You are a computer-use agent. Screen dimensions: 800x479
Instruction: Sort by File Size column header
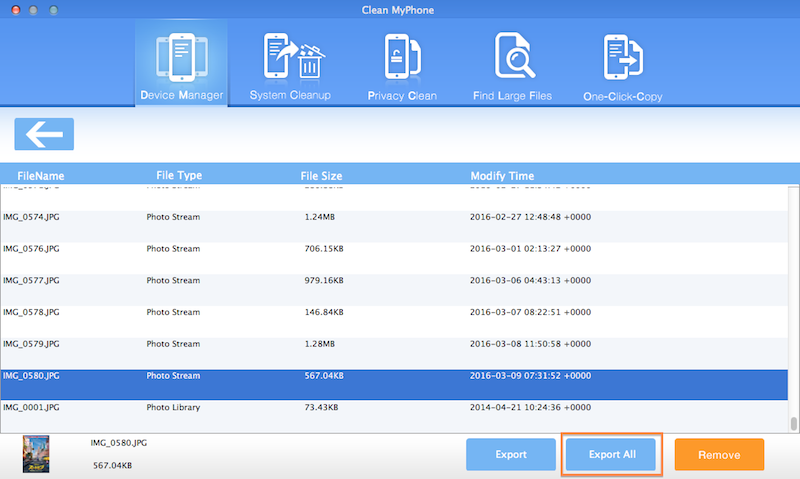321,176
